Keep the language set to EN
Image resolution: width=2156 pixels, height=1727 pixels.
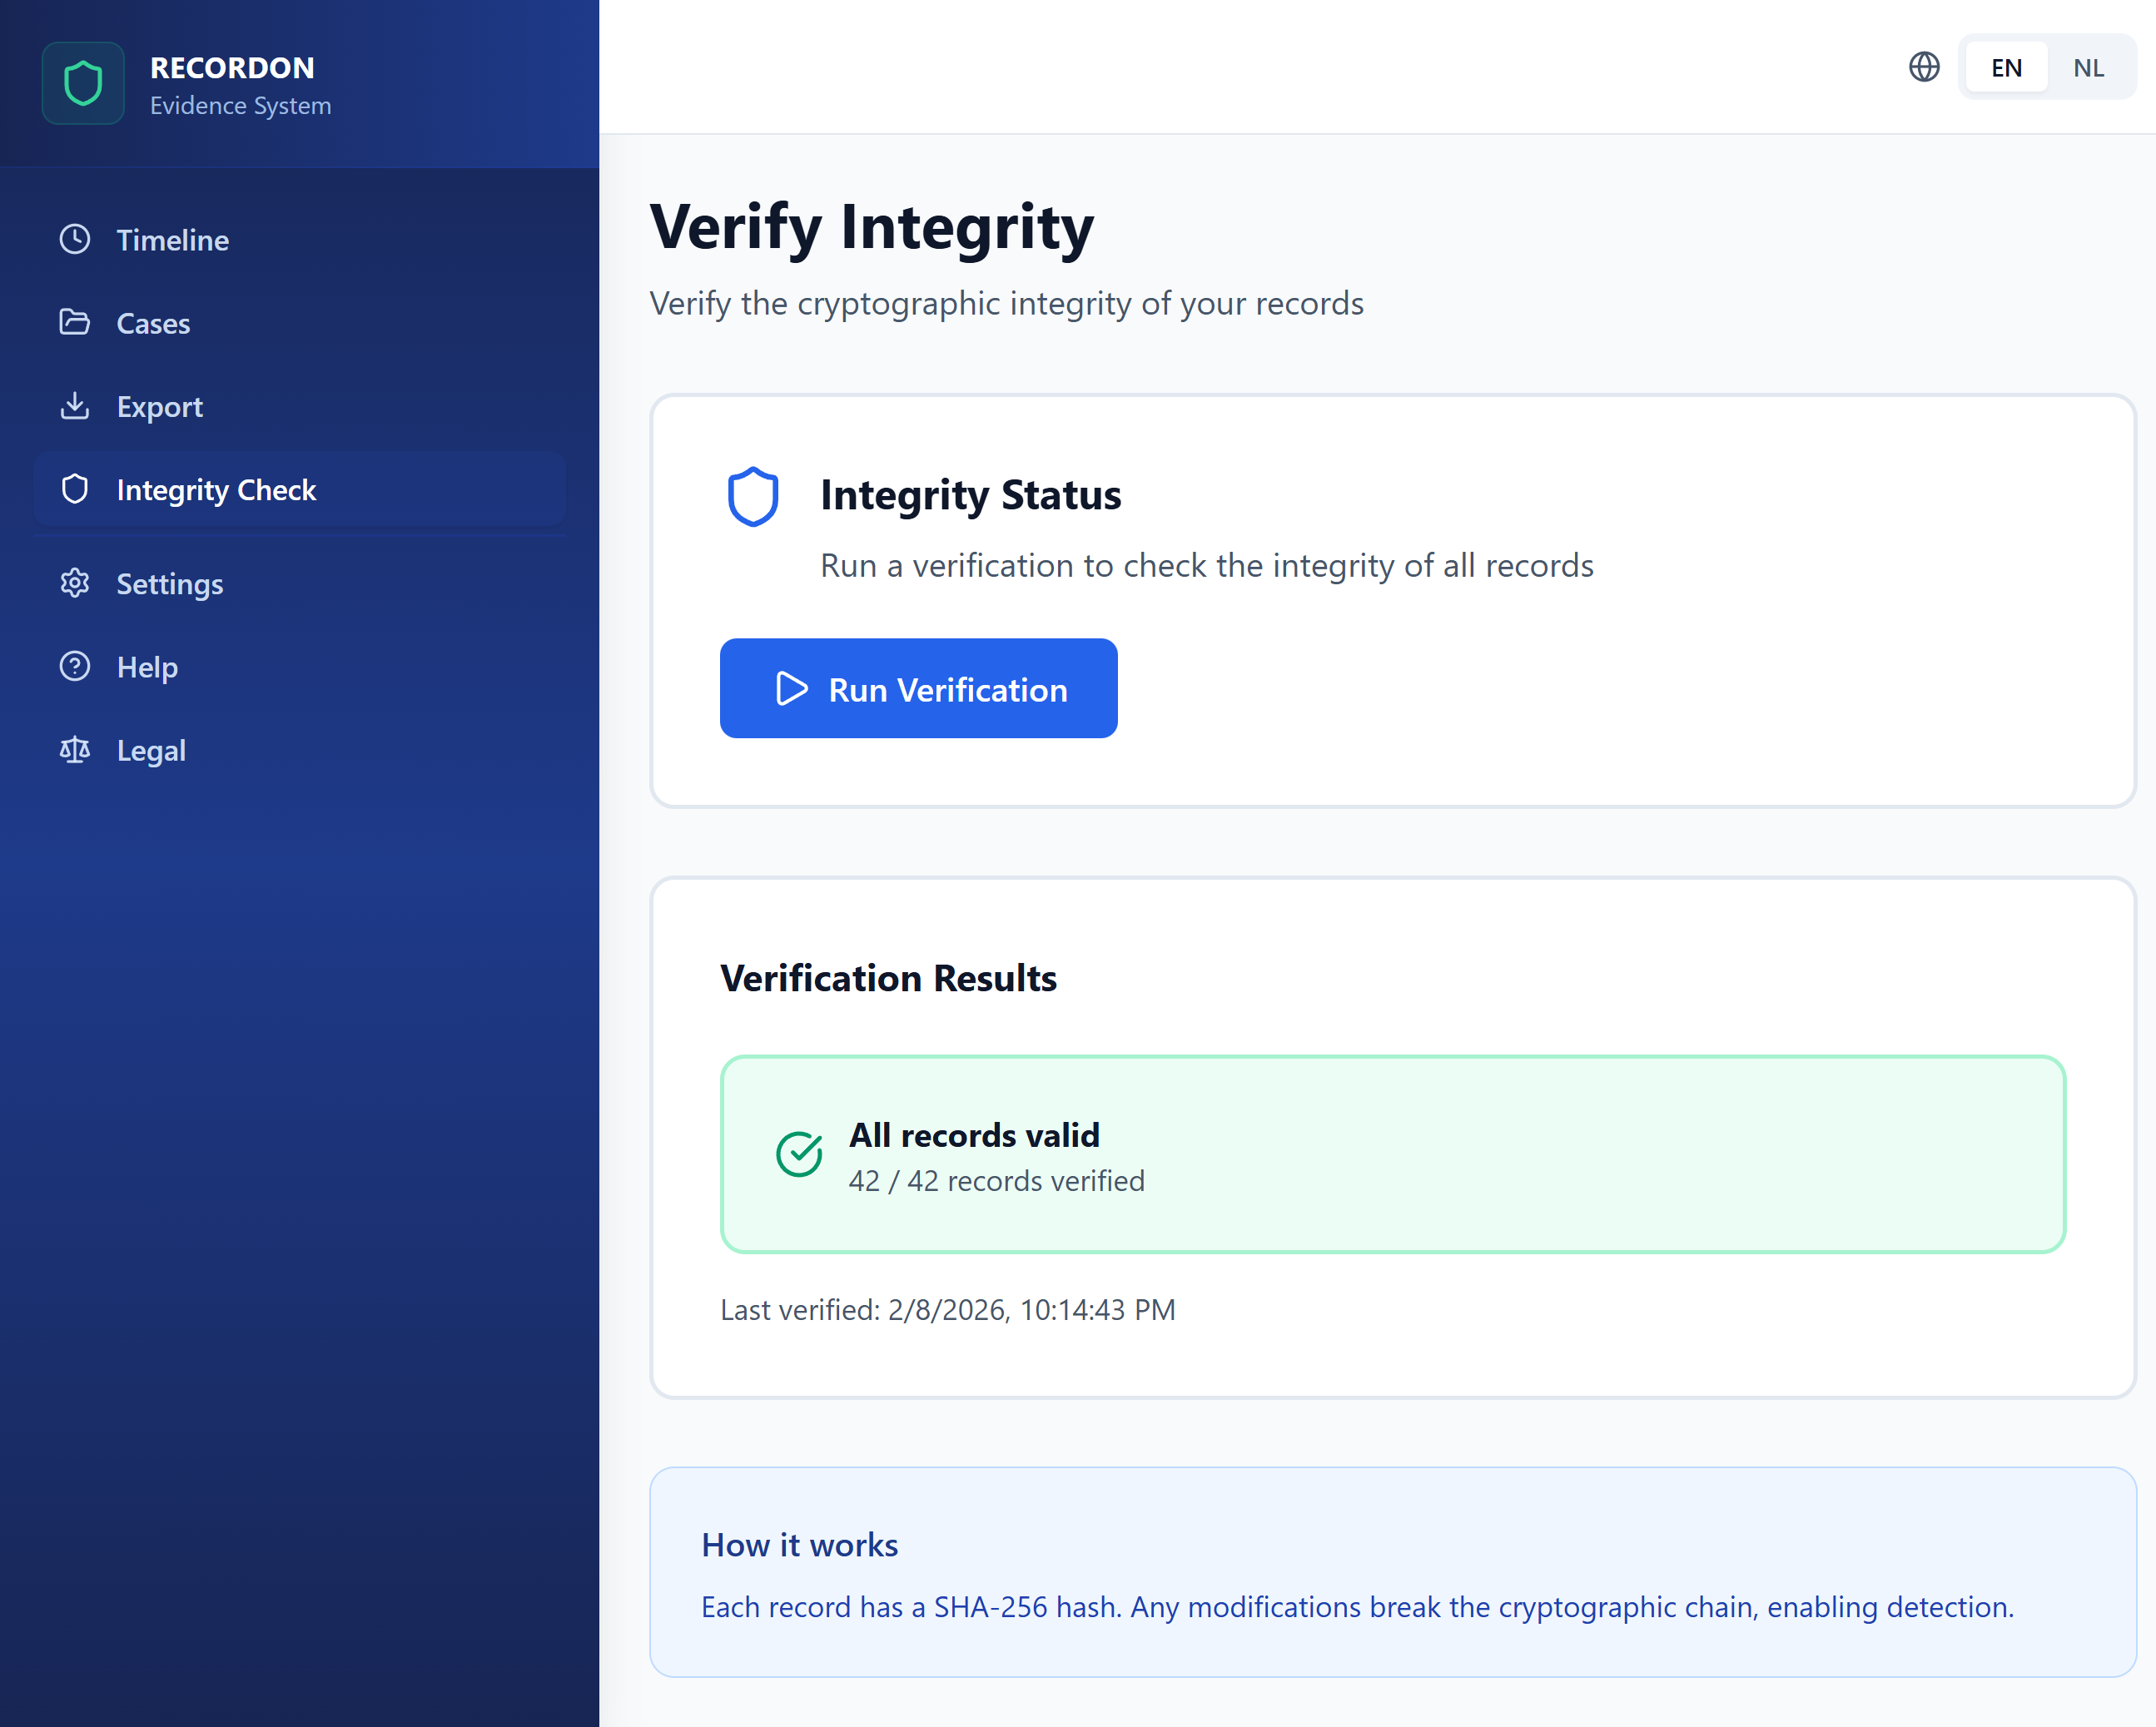[2005, 66]
